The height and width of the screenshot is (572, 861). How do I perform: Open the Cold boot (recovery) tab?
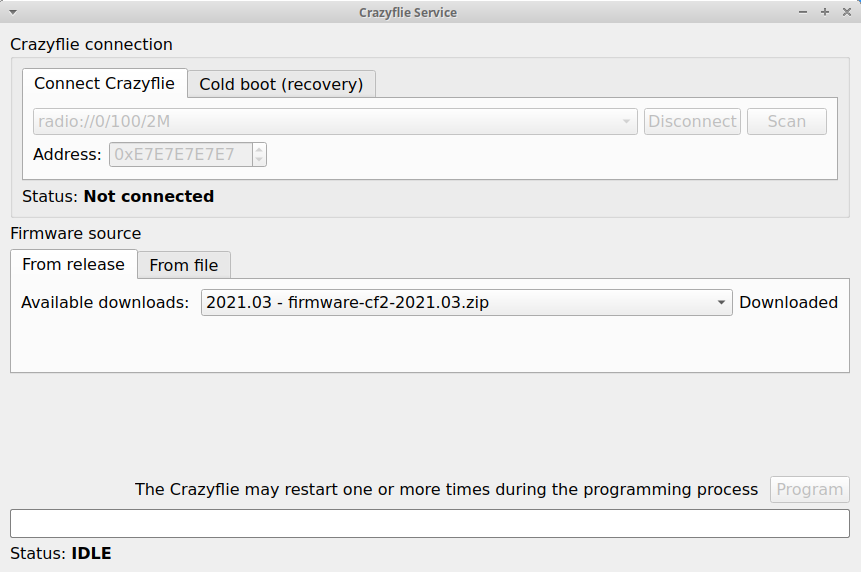[281, 84]
